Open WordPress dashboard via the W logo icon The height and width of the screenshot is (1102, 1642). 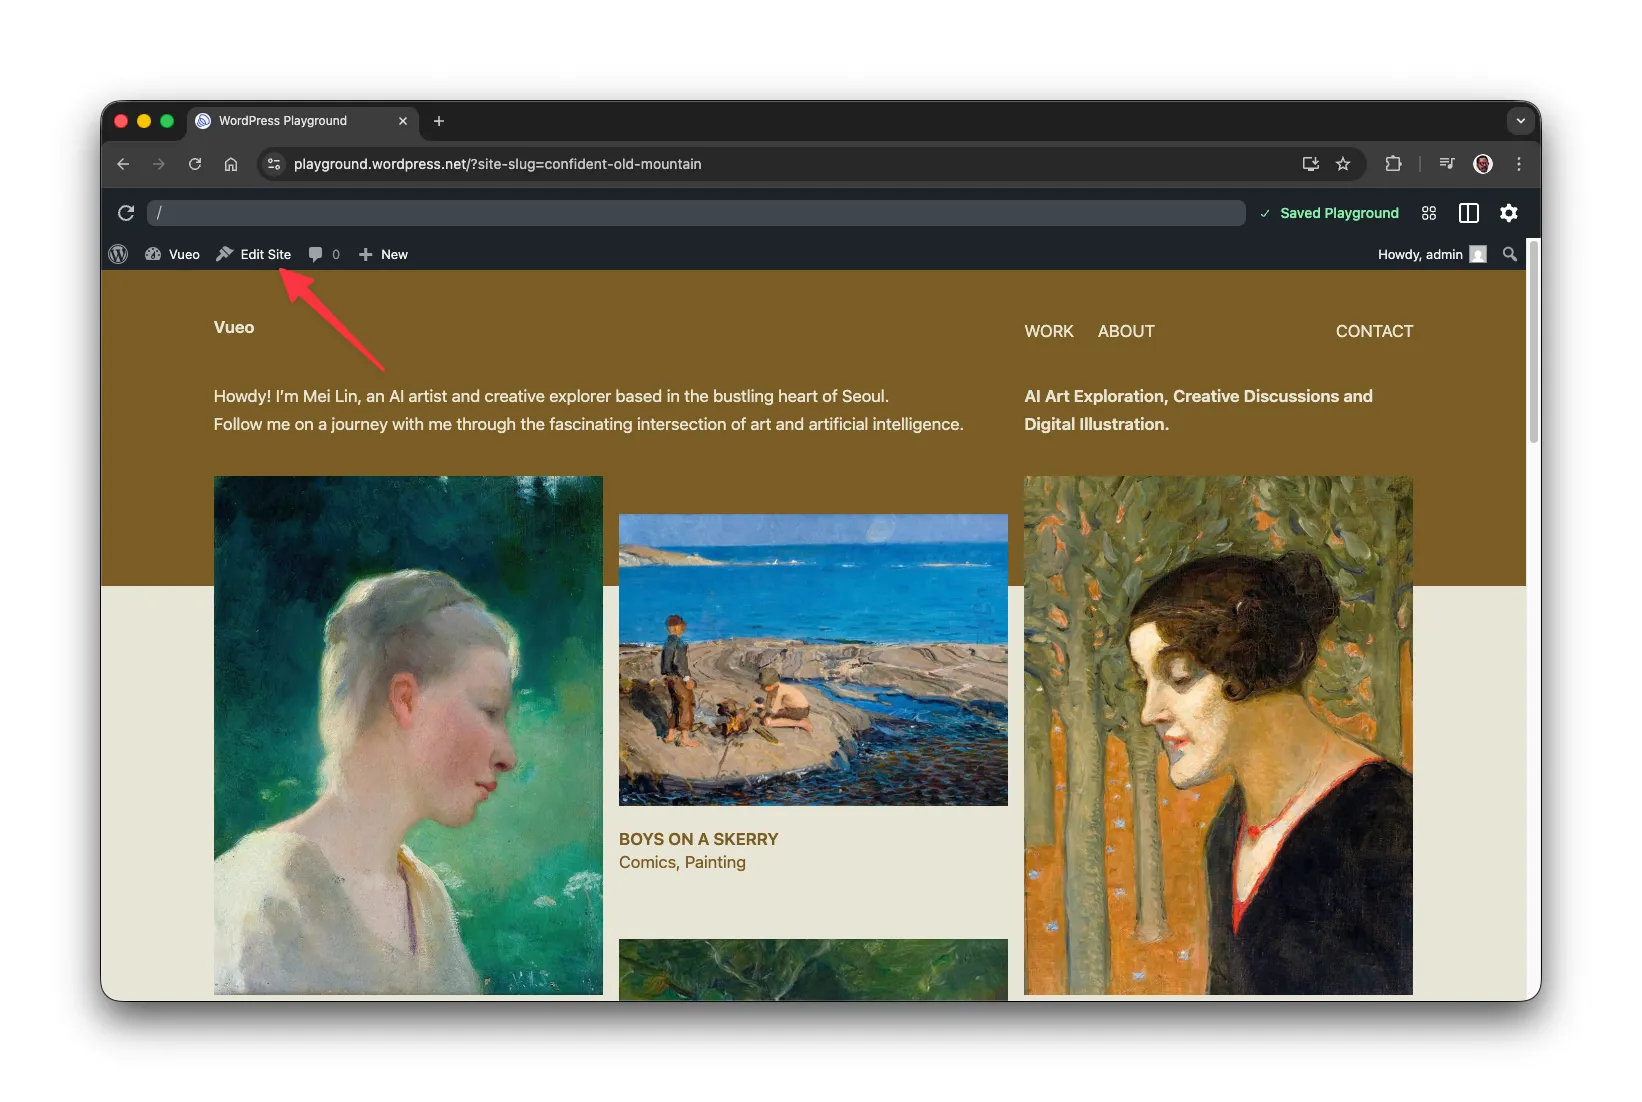click(x=117, y=254)
